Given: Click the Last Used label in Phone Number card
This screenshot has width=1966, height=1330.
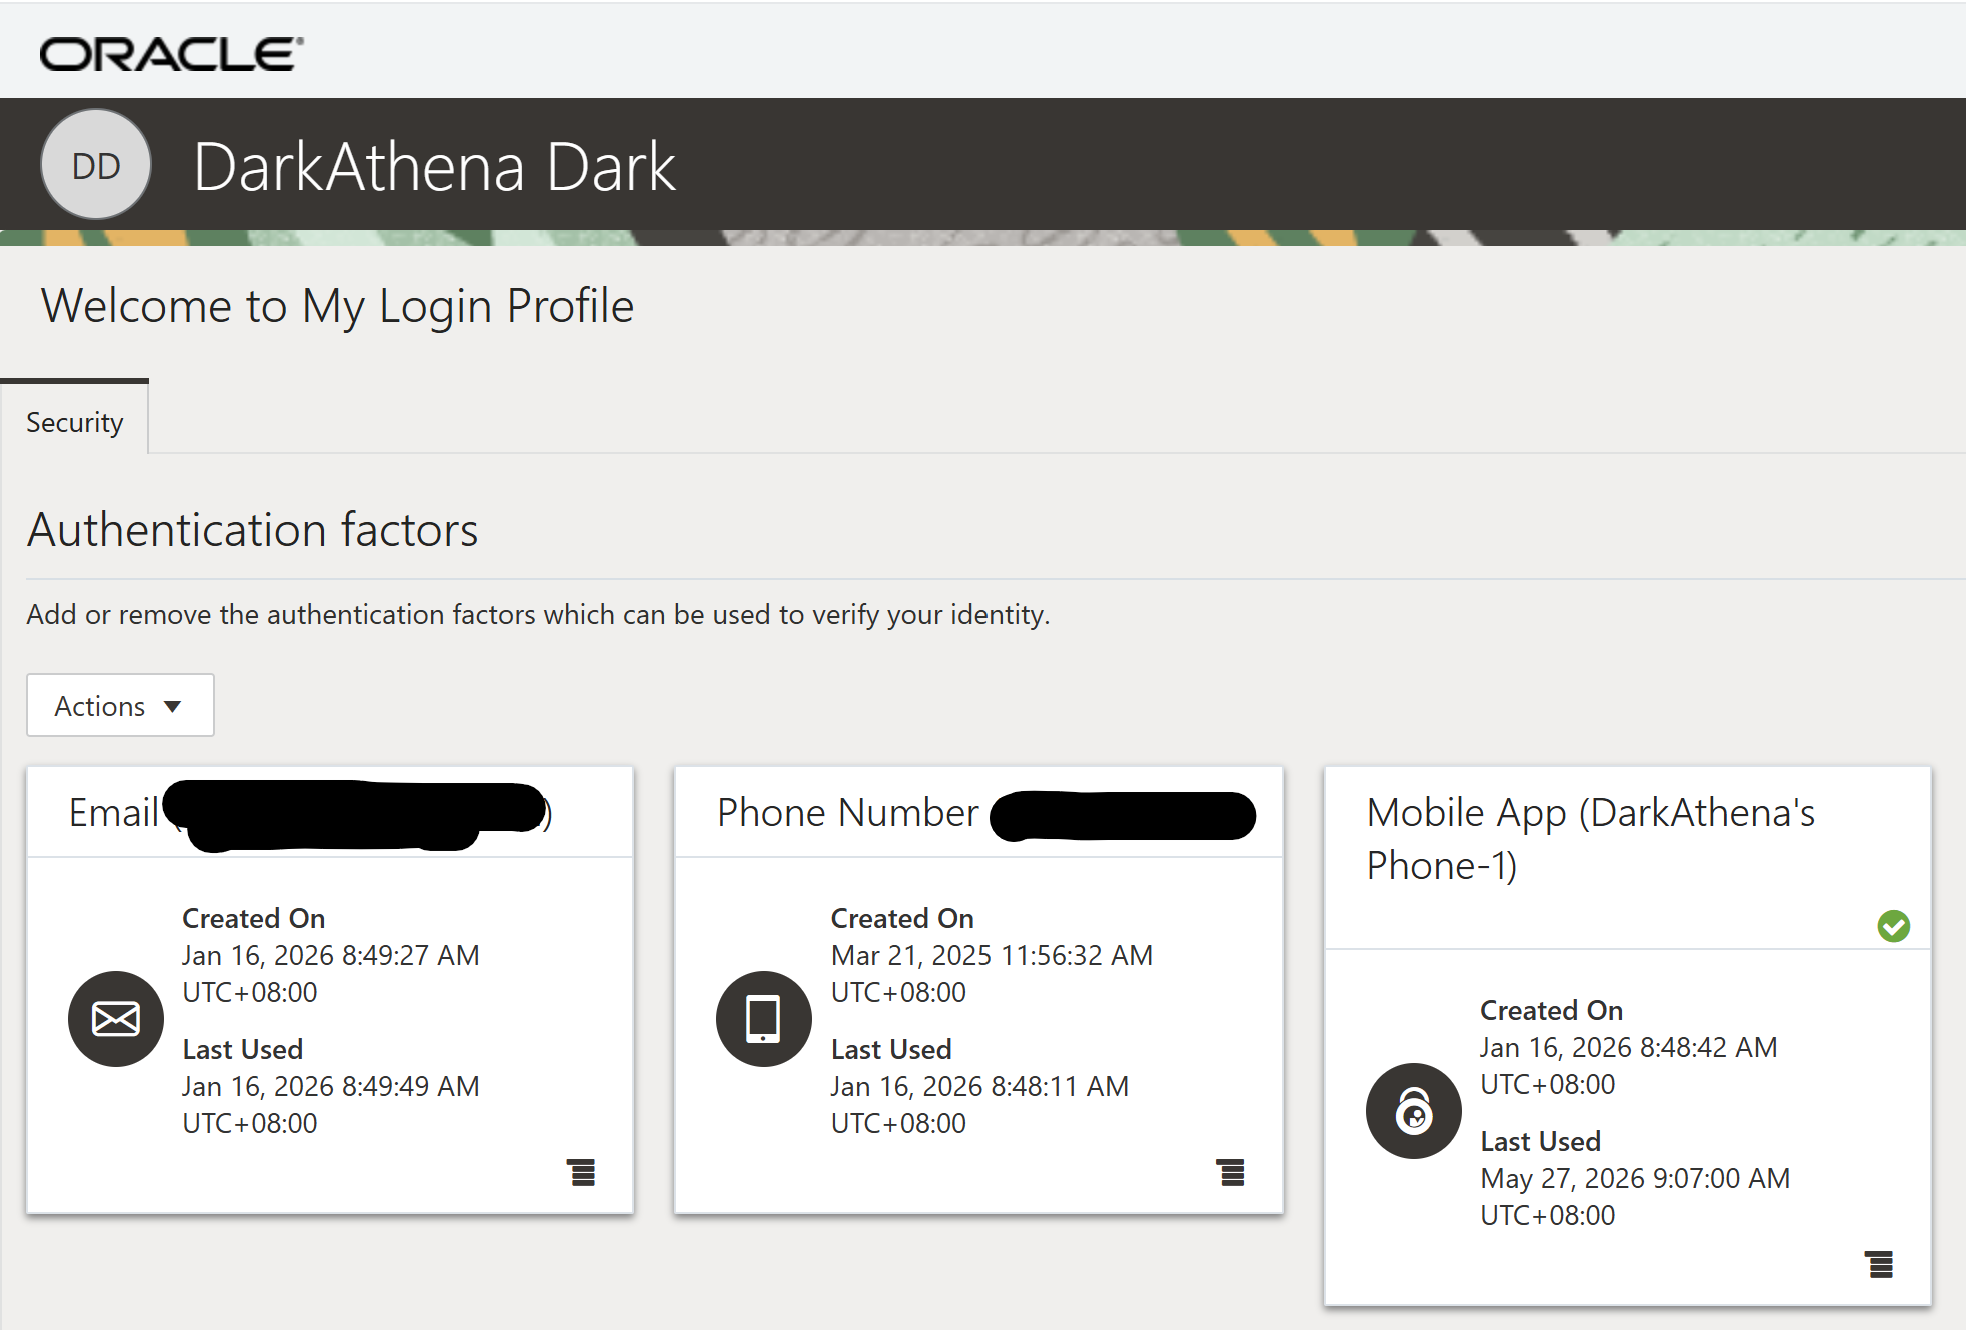Looking at the screenshot, I should pos(891,1049).
